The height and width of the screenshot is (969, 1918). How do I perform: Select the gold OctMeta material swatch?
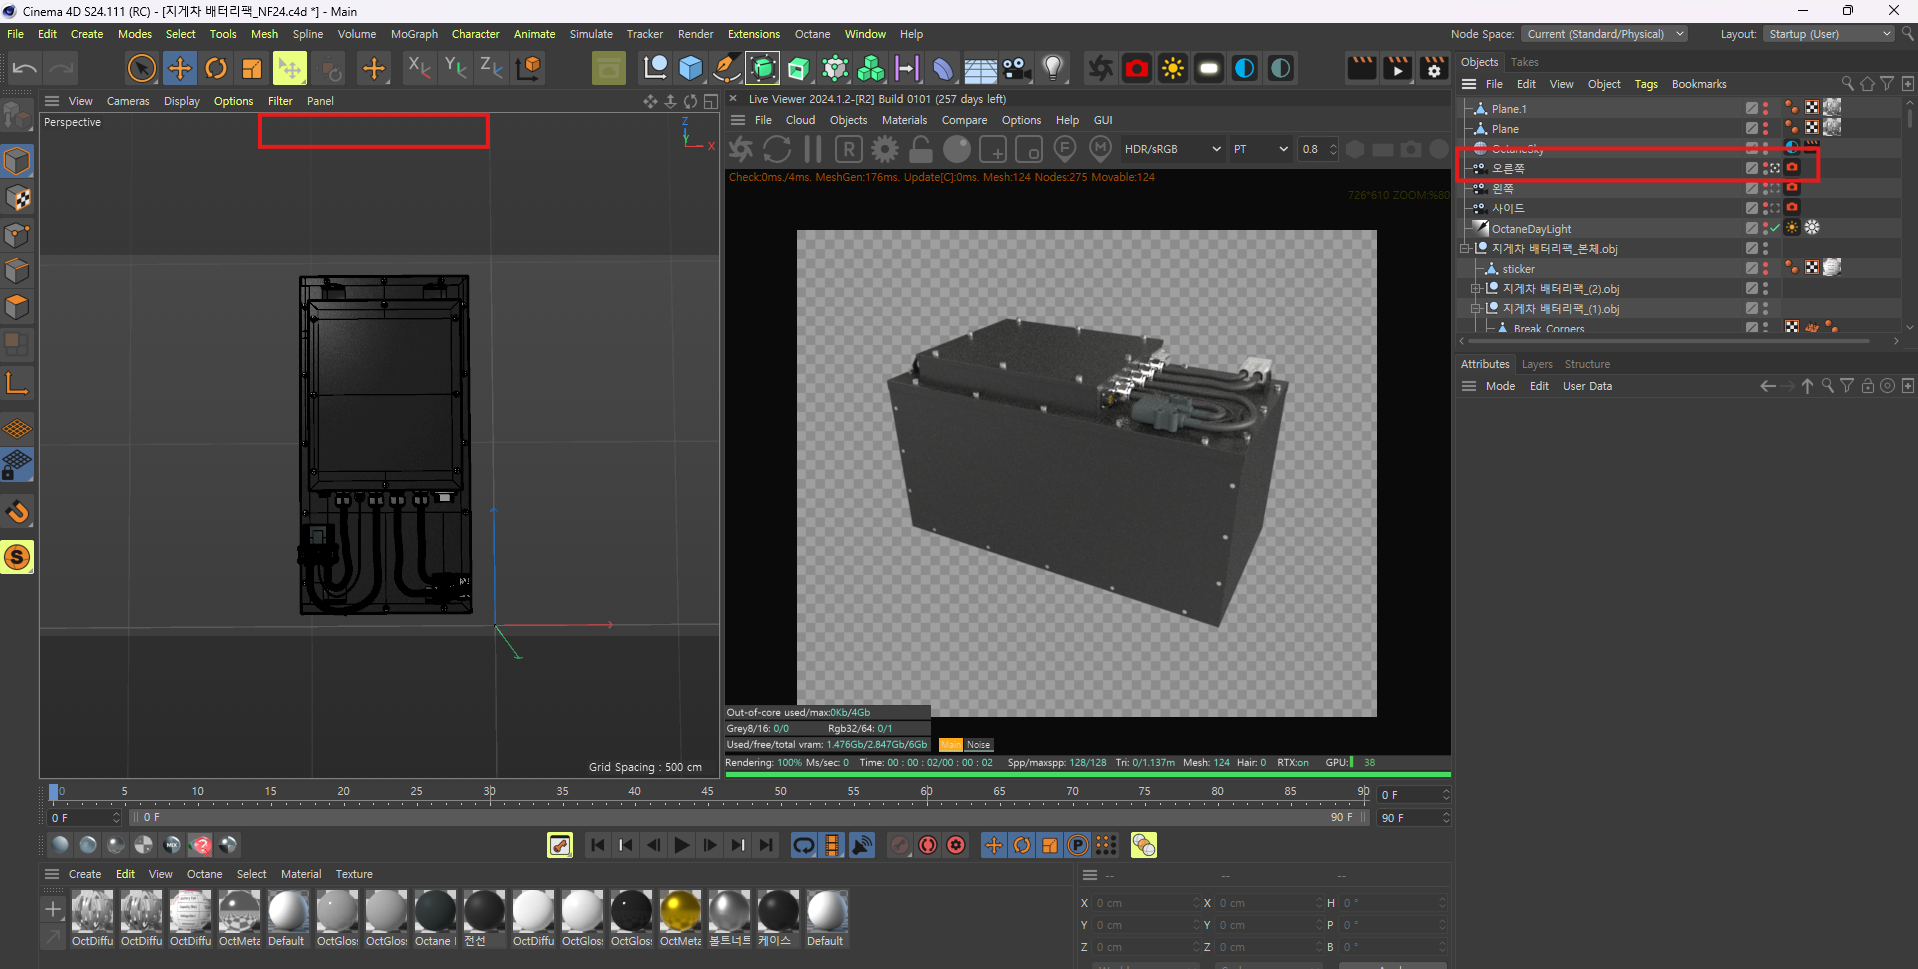680,911
